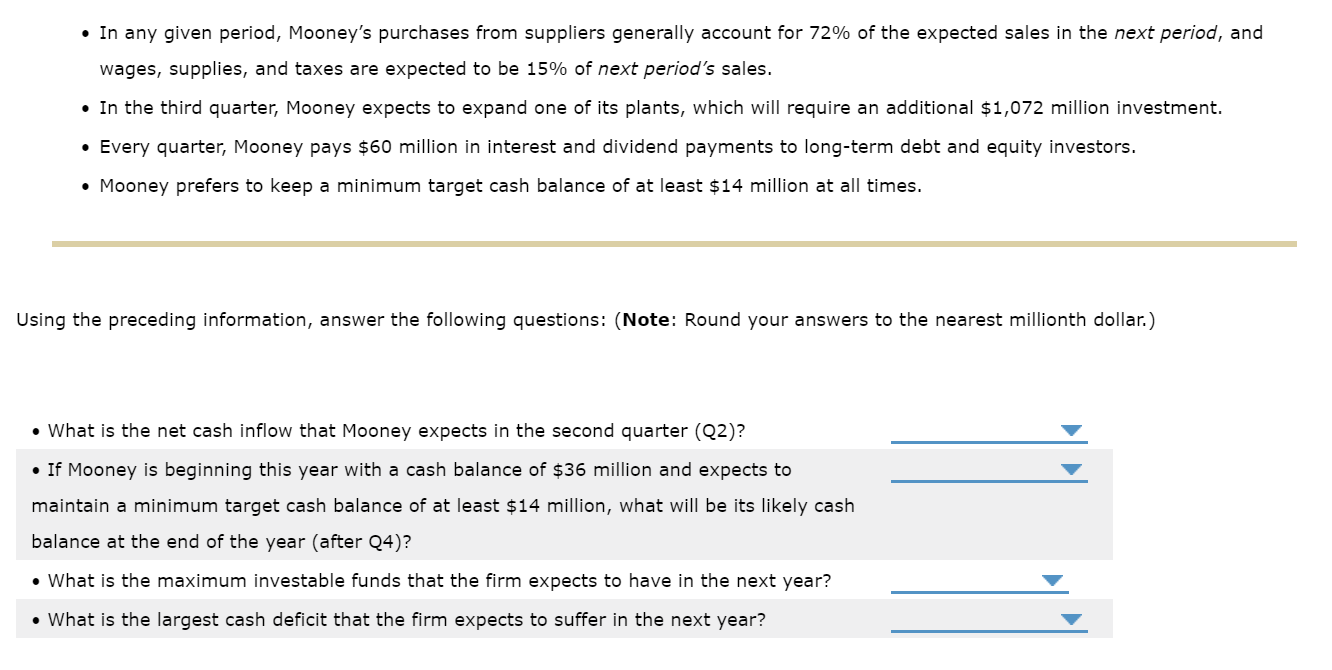Open the maximum investable funds dropdown
Image resolution: width=1332 pixels, height=670 pixels.
coord(1050,579)
